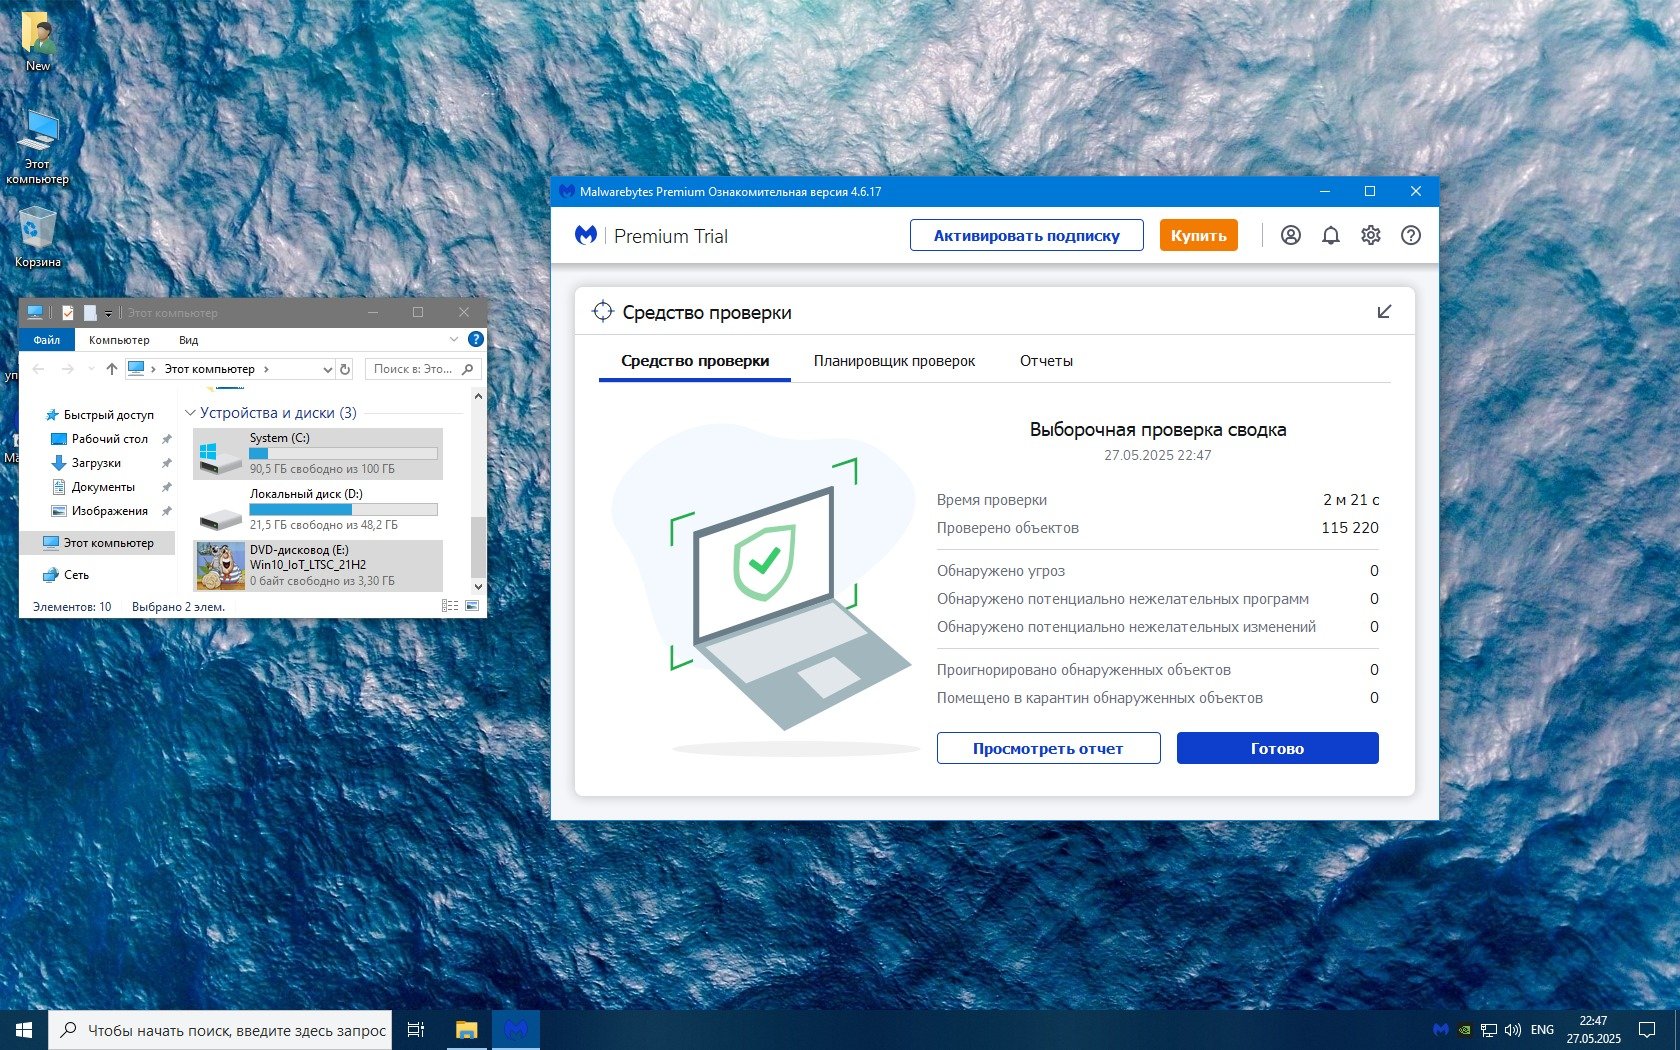Viewport: 1680px width, 1050px height.
Task: Open Malwarebytes settings gear
Action: [x=1370, y=236]
